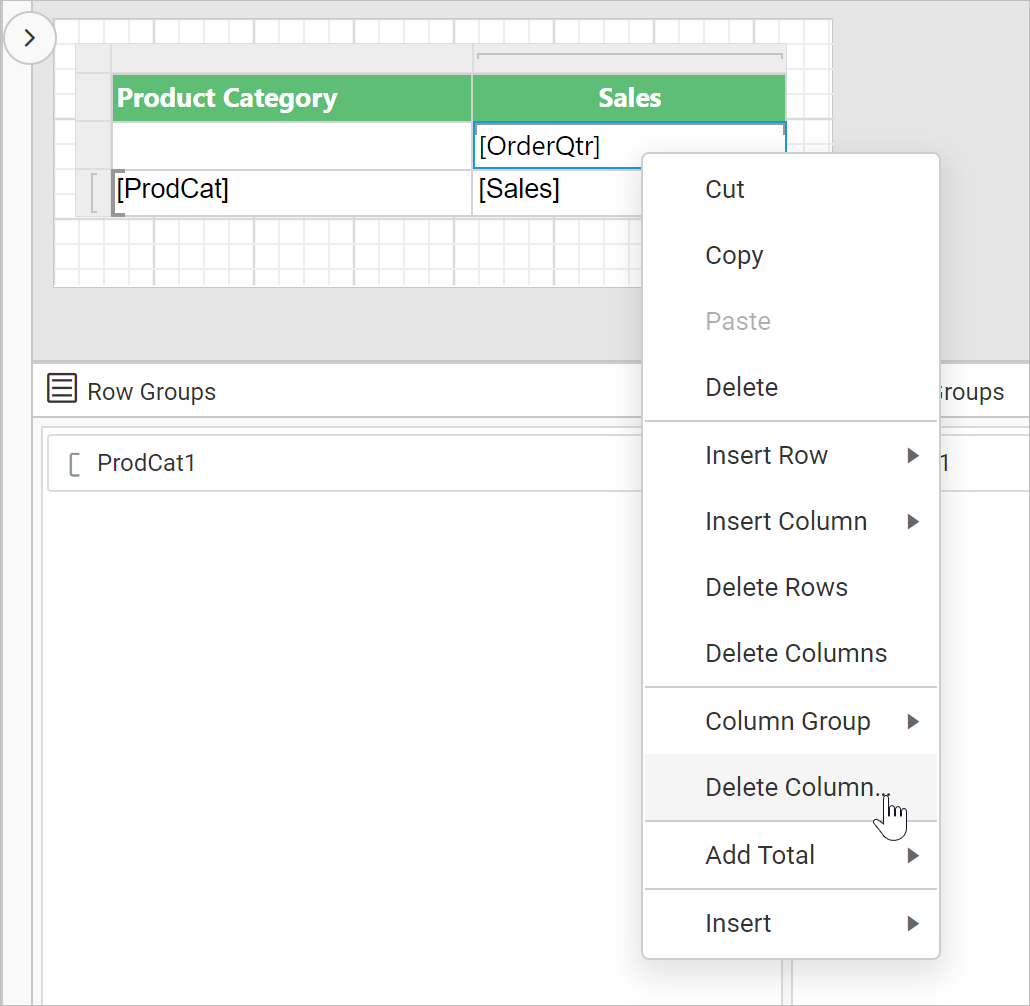Viewport: 1030px width, 1006px height.
Task: Click the group bracket icon beside ProdCat1
Action: tap(73, 462)
